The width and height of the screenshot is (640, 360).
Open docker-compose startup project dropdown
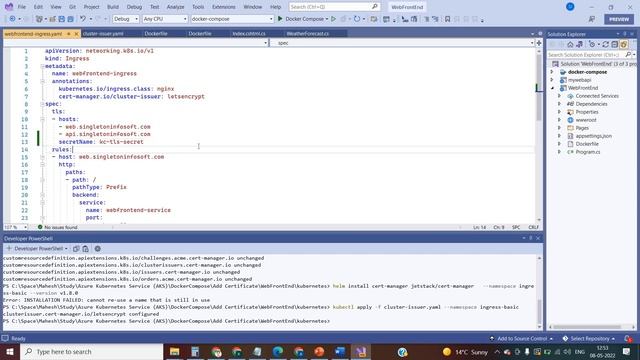coord(232,19)
